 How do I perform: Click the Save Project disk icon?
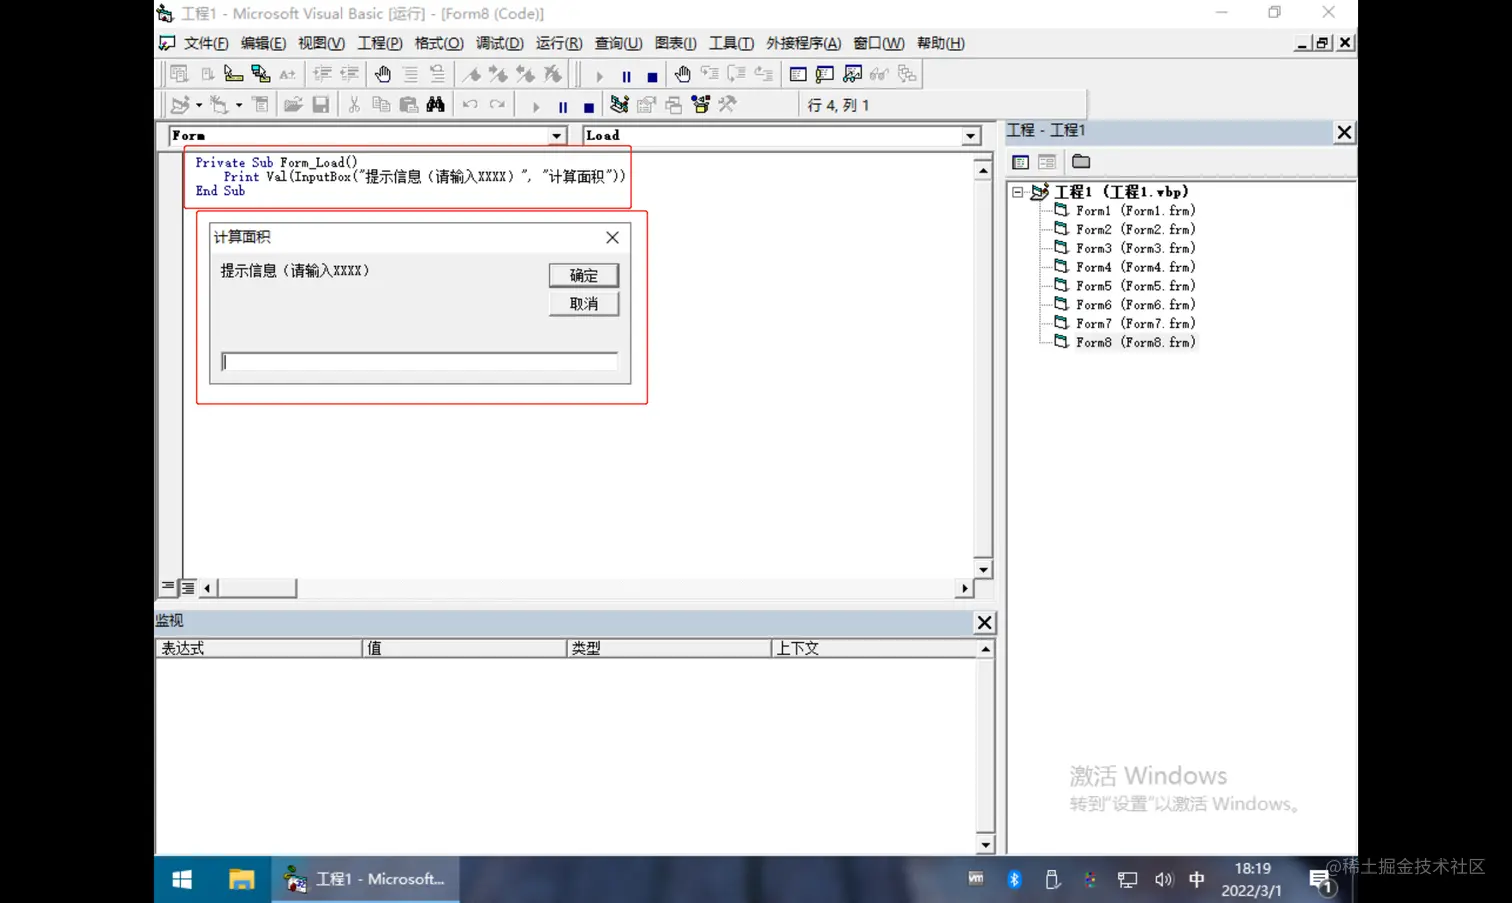tap(320, 105)
